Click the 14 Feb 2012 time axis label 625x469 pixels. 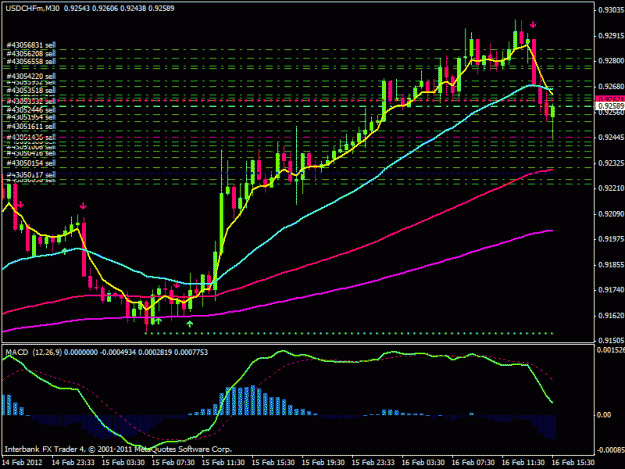click(x=22, y=463)
